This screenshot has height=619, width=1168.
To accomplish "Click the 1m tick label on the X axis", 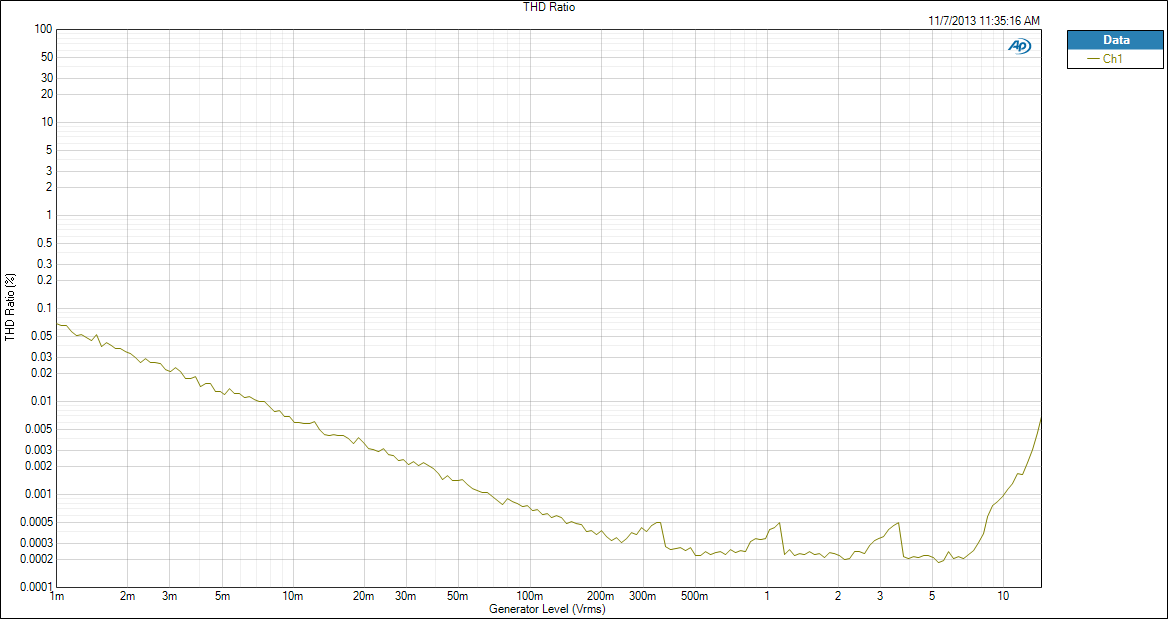I will click(x=57, y=597).
